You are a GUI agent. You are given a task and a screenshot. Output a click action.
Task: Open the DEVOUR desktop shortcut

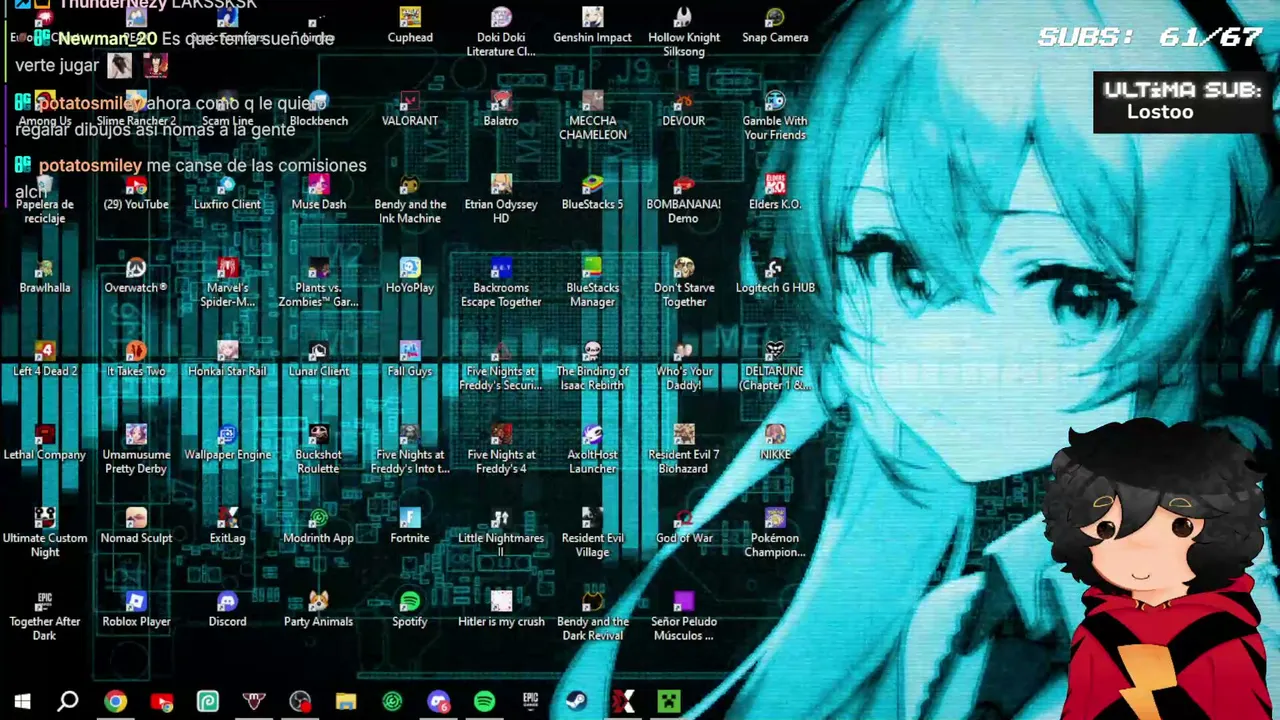684,109
